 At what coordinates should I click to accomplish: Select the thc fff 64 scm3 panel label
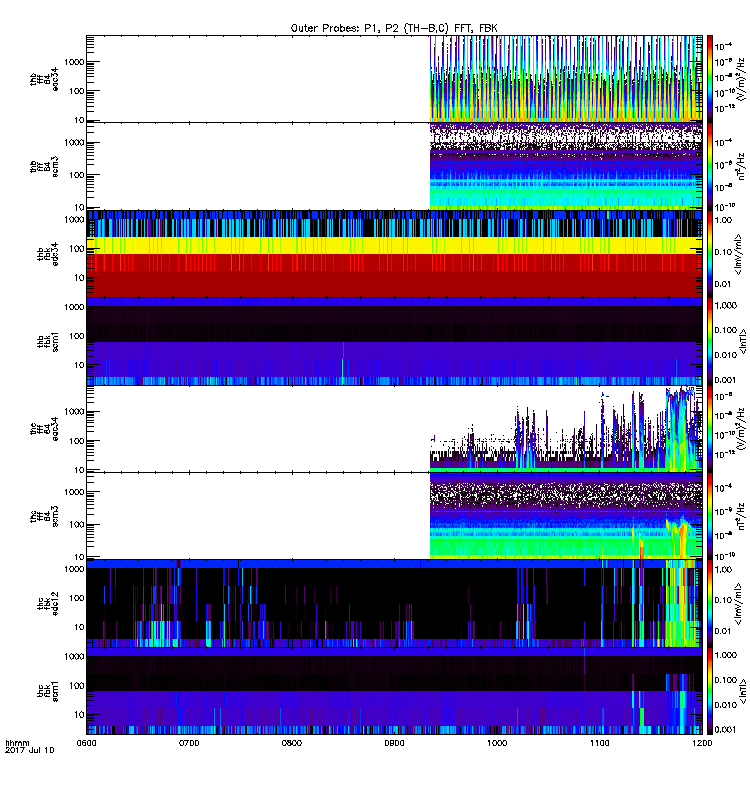[44, 516]
